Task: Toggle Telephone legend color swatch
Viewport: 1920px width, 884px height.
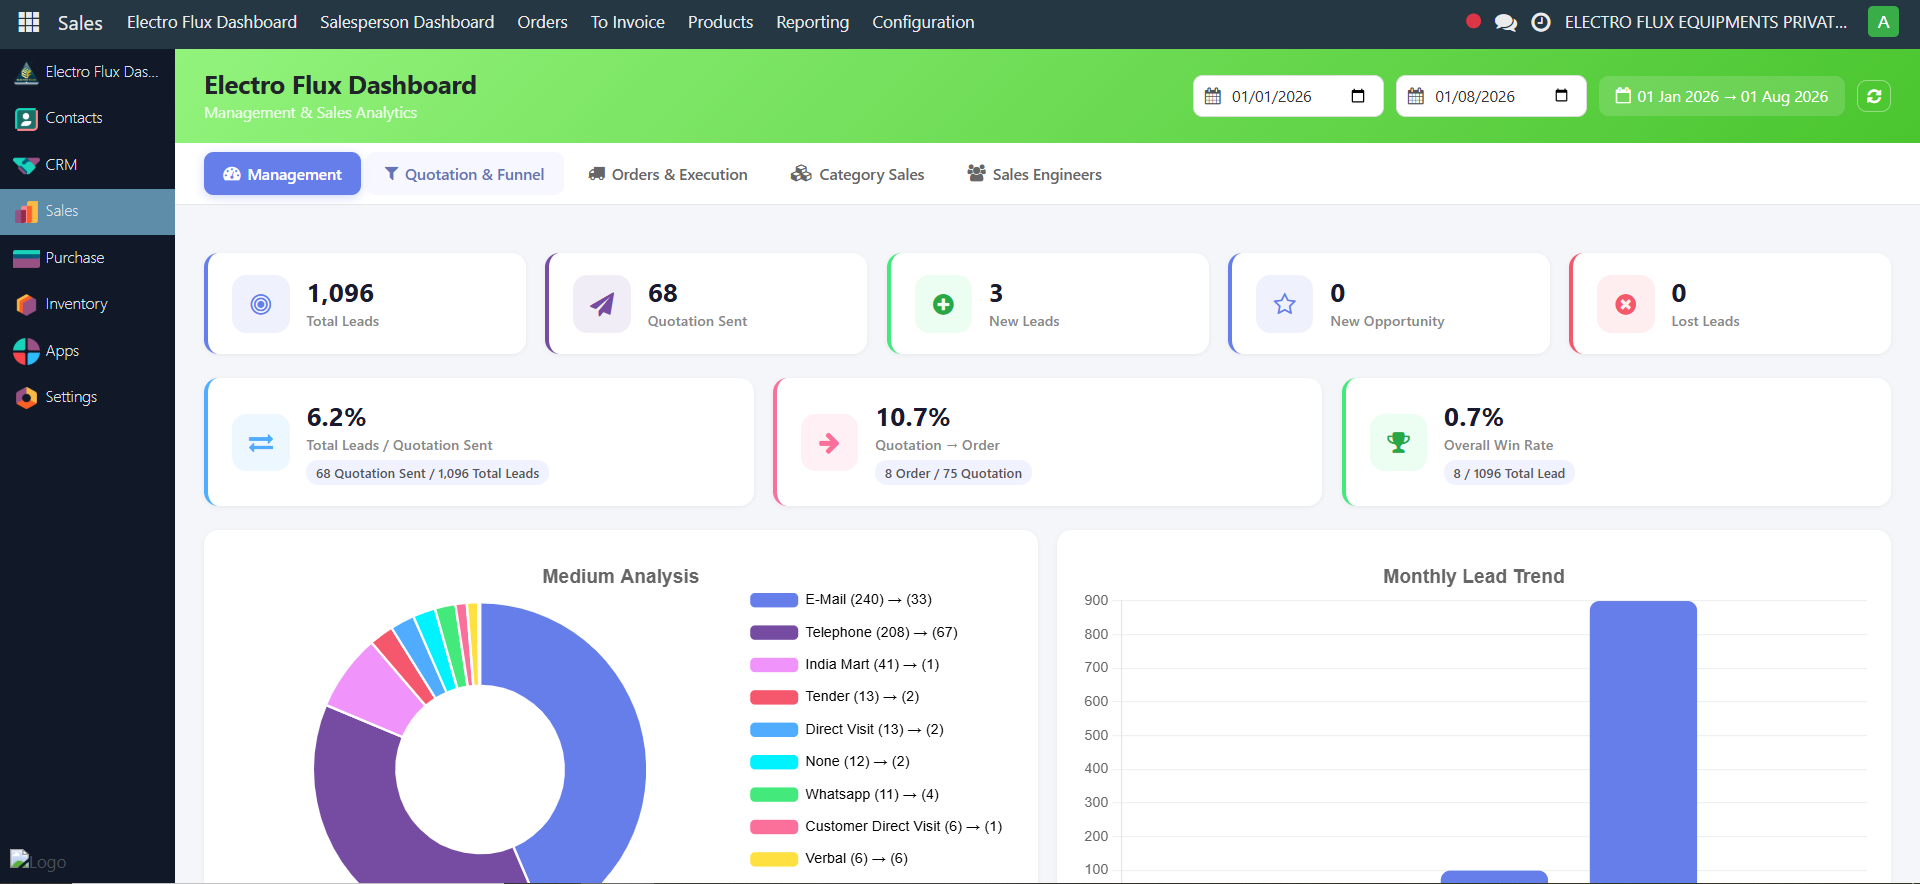Action: 774,632
